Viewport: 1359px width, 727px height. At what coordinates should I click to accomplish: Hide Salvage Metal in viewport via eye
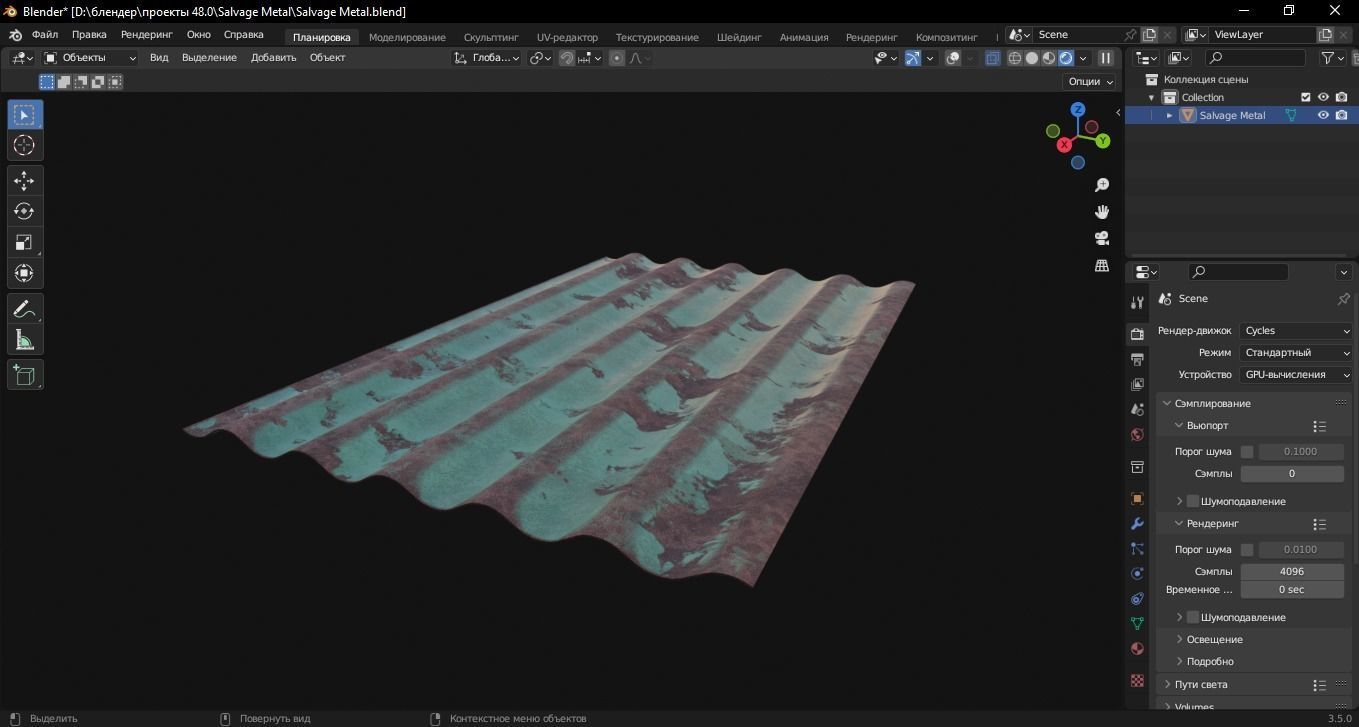[x=1323, y=115]
